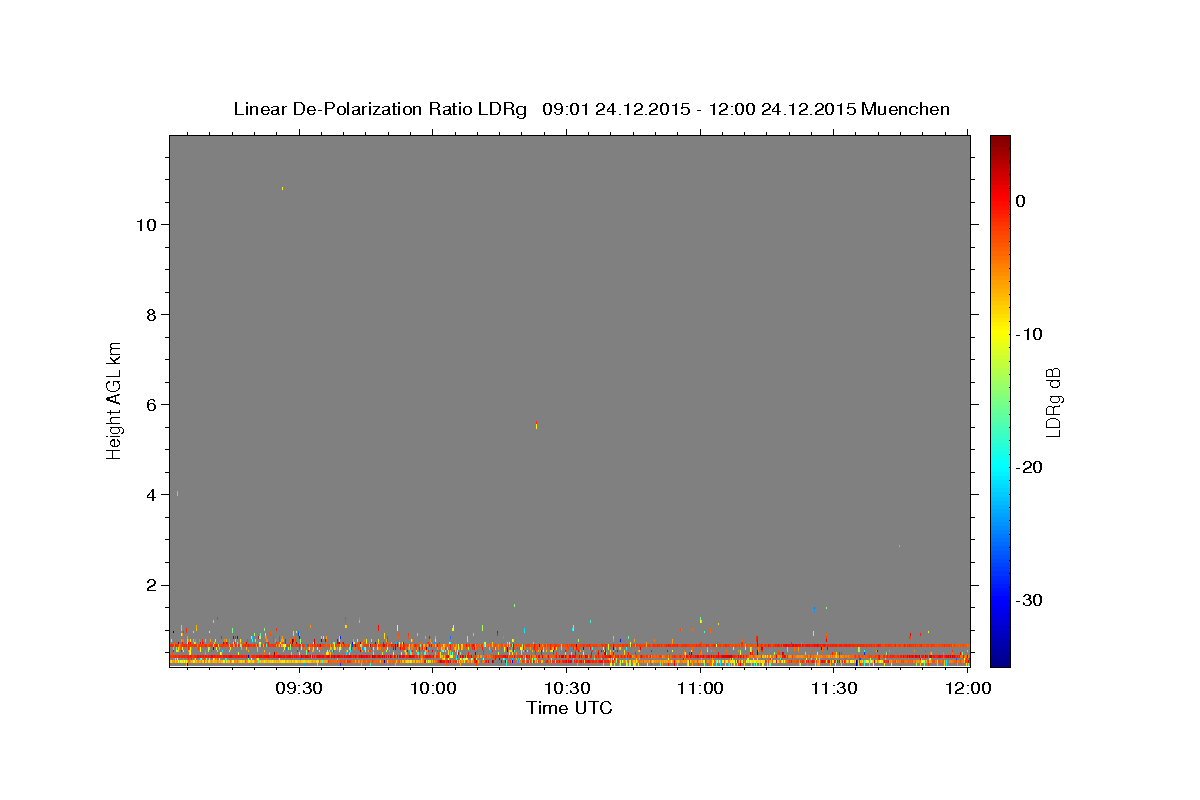Click the 'LDRg dB' colorbar label
The width and height of the screenshot is (1200, 800).
click(1052, 401)
